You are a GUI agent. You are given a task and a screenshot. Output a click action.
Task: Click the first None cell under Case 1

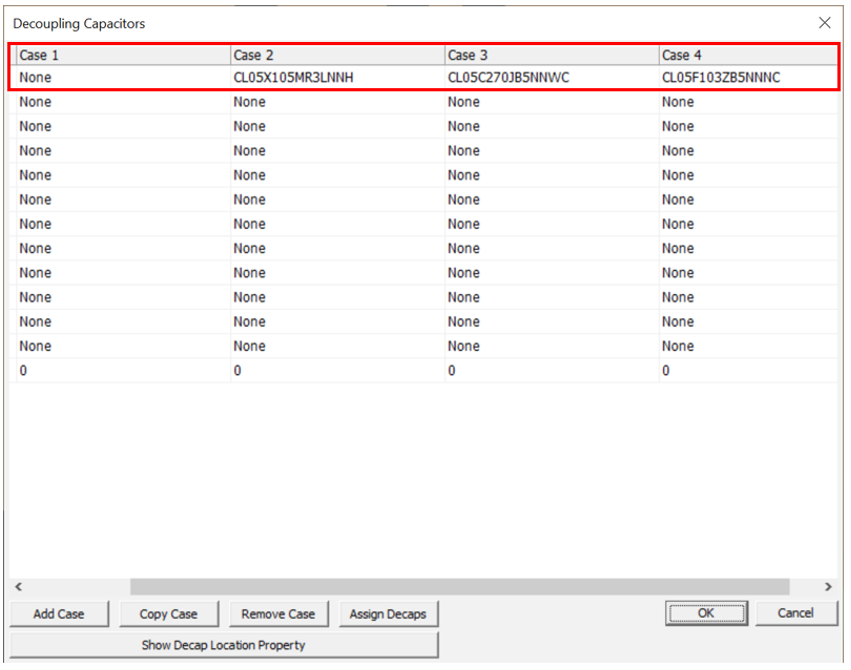pos(35,77)
